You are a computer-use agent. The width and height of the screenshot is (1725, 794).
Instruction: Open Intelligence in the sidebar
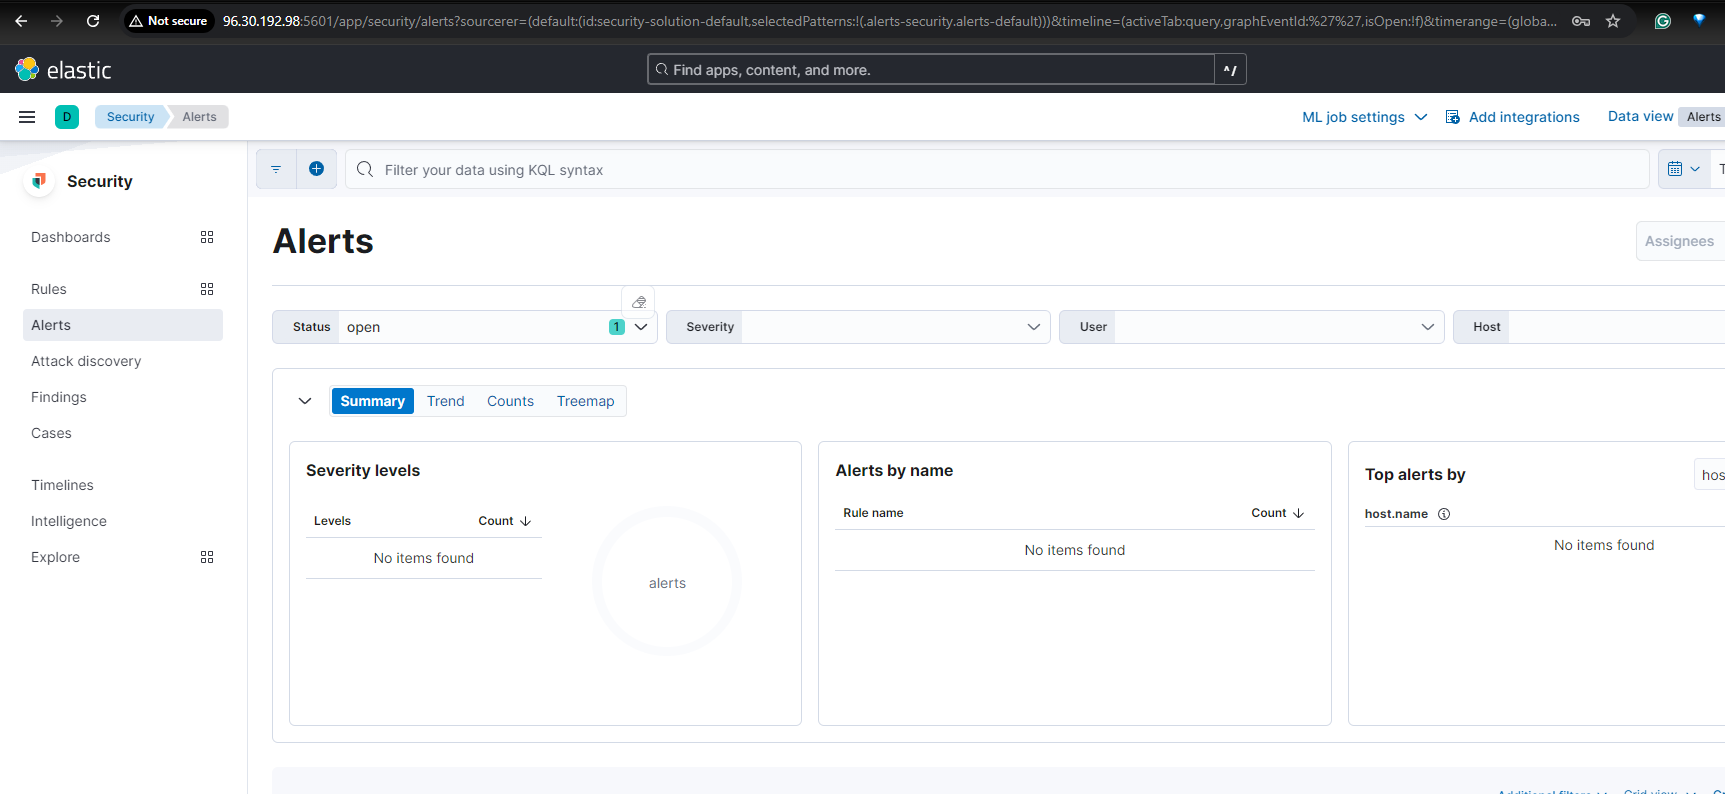click(x=69, y=521)
